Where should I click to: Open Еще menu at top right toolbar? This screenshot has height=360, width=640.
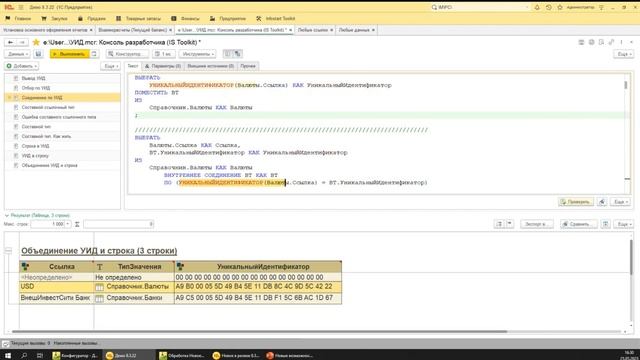click(x=624, y=54)
